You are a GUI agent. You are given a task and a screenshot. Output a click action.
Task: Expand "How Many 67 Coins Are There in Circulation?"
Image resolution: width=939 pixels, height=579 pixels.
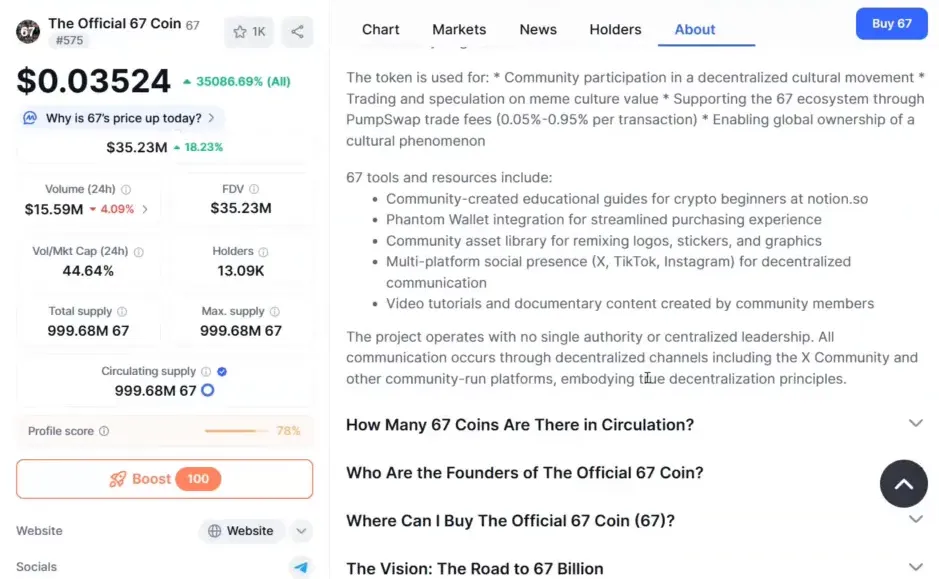coord(916,424)
